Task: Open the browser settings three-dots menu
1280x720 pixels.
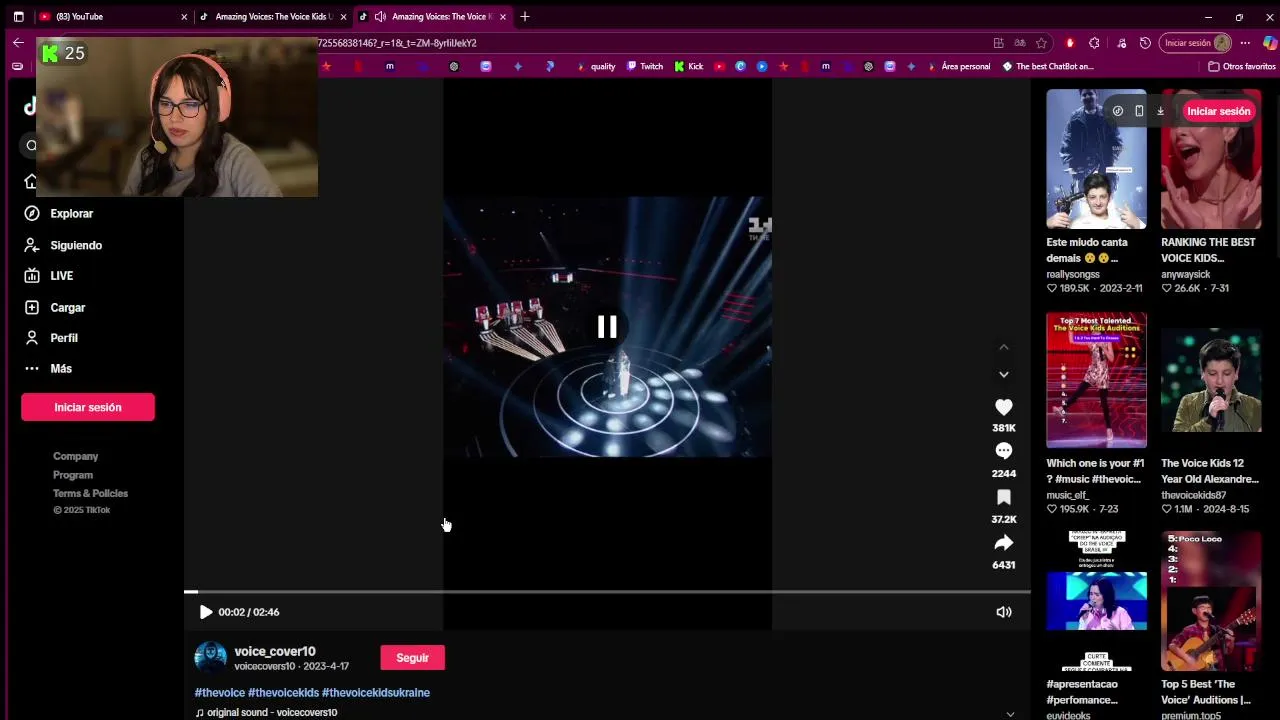Action: [1245, 43]
